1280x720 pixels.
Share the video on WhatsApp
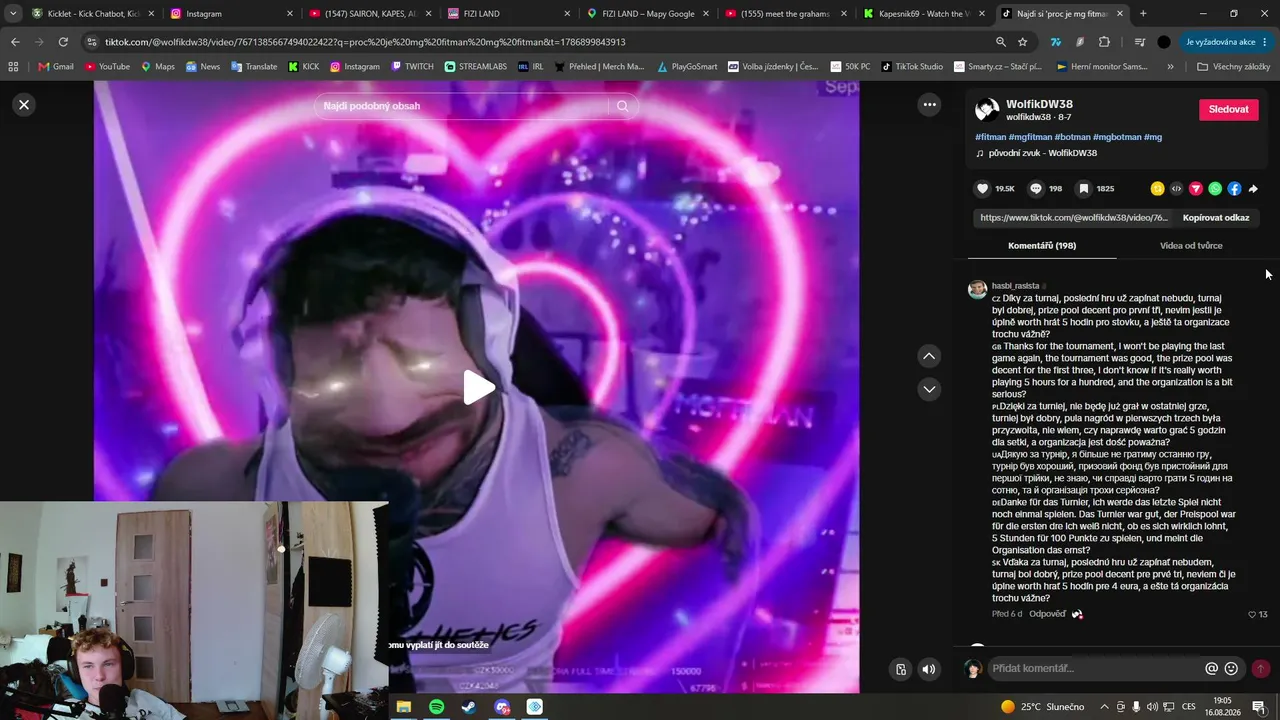[x=1215, y=188]
